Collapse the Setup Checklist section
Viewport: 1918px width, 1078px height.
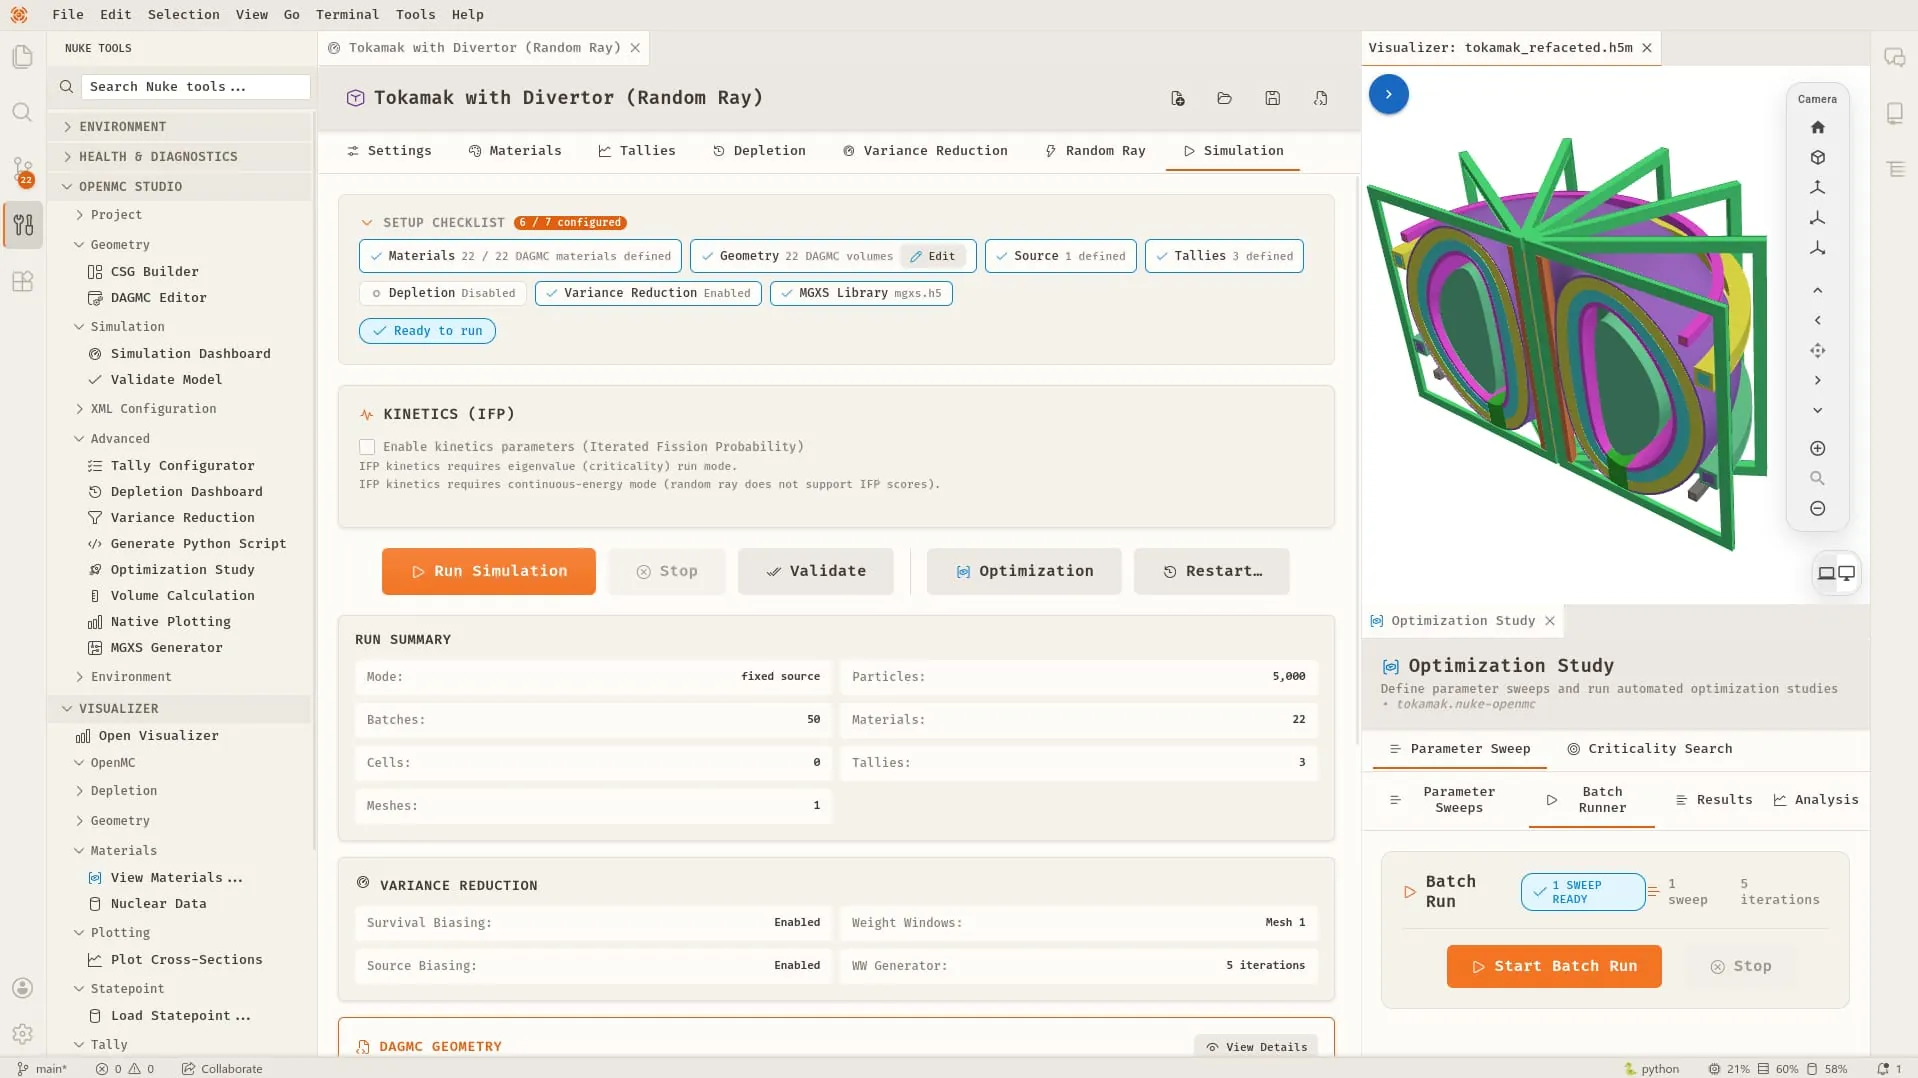click(x=367, y=223)
